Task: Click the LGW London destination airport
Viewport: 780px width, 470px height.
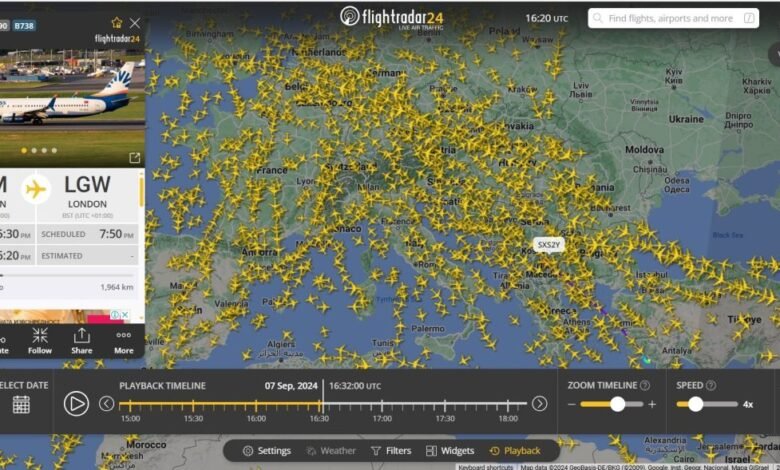Action: (x=87, y=192)
